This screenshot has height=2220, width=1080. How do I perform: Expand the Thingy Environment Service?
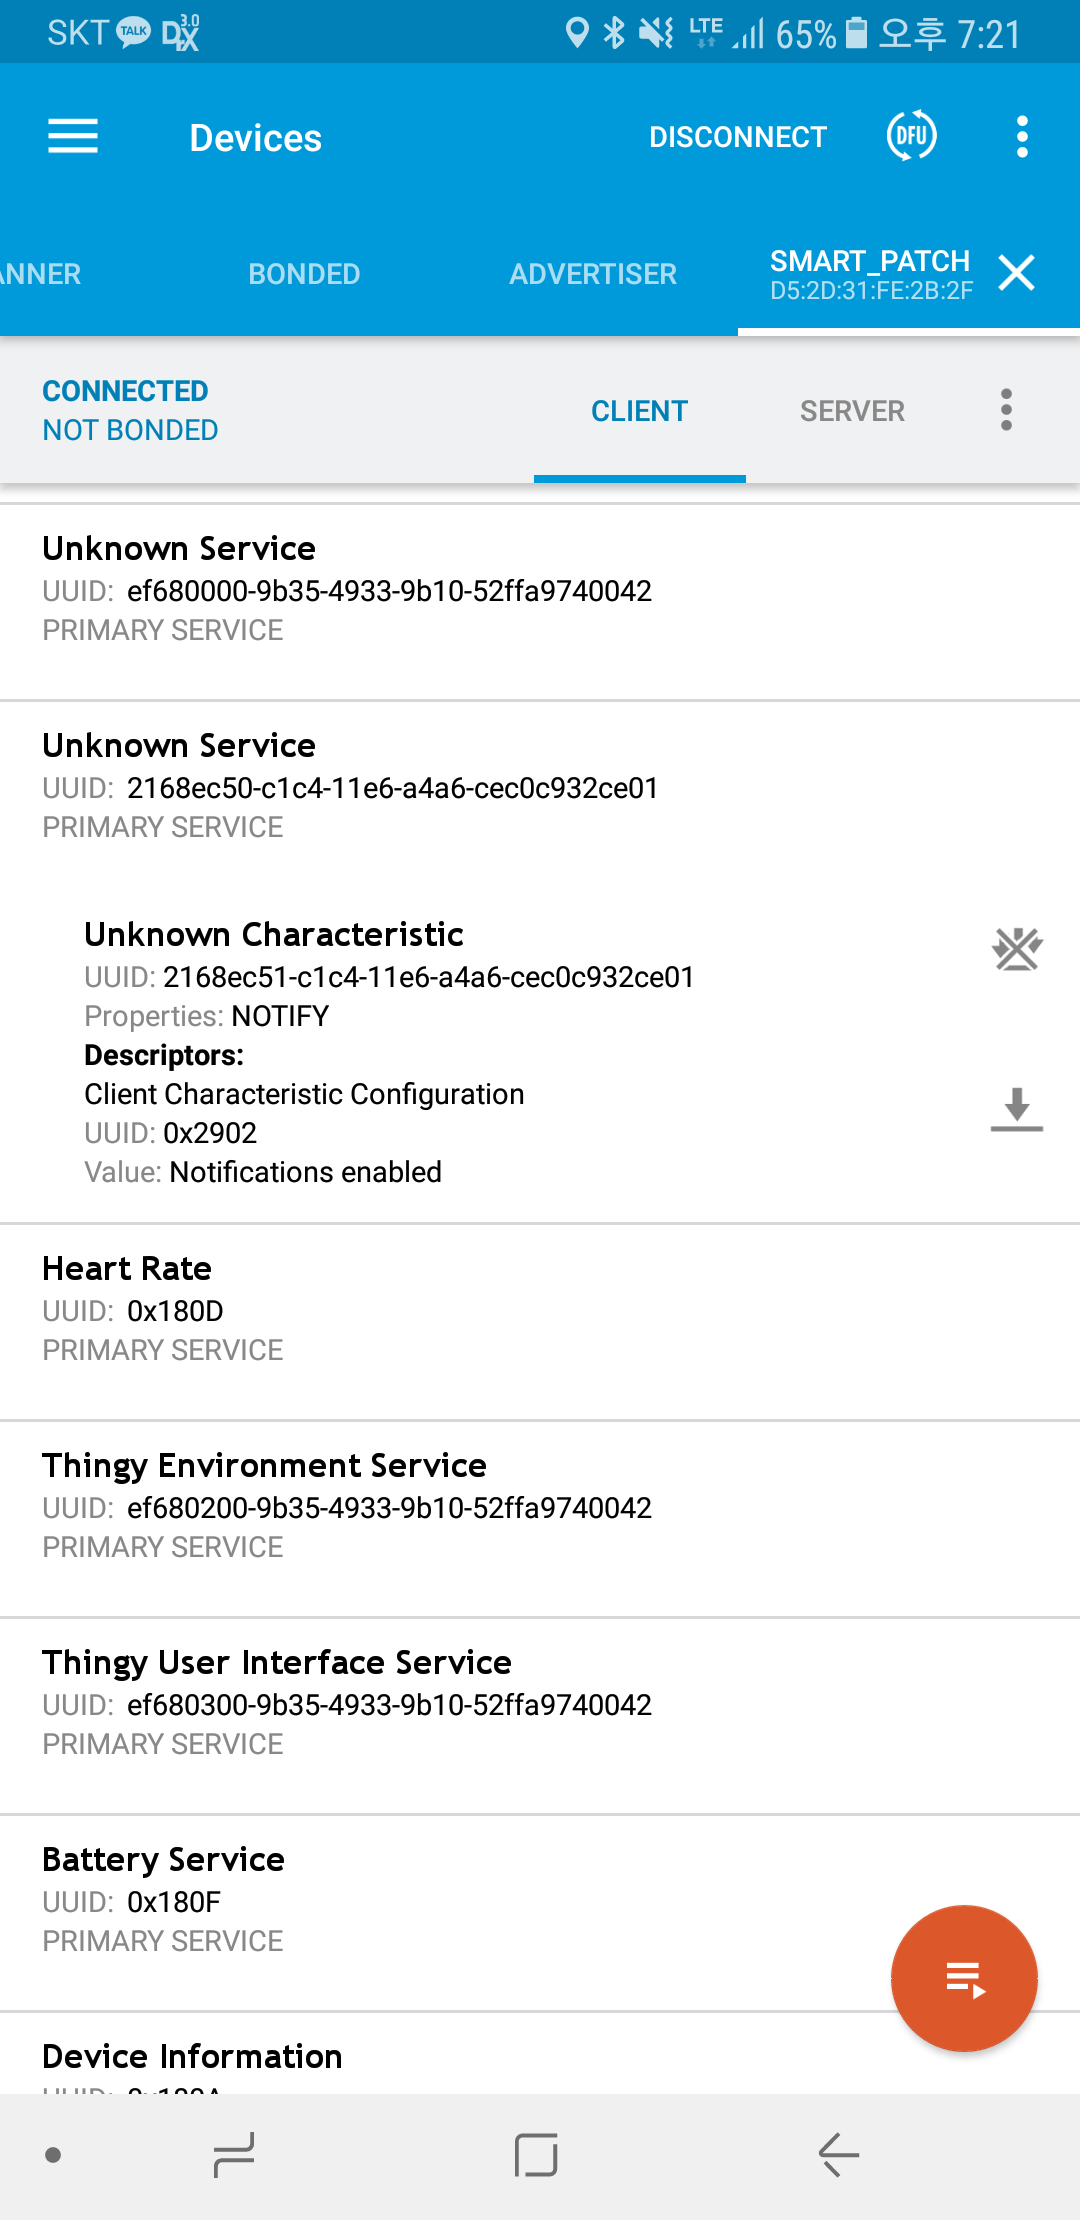pos(540,1519)
